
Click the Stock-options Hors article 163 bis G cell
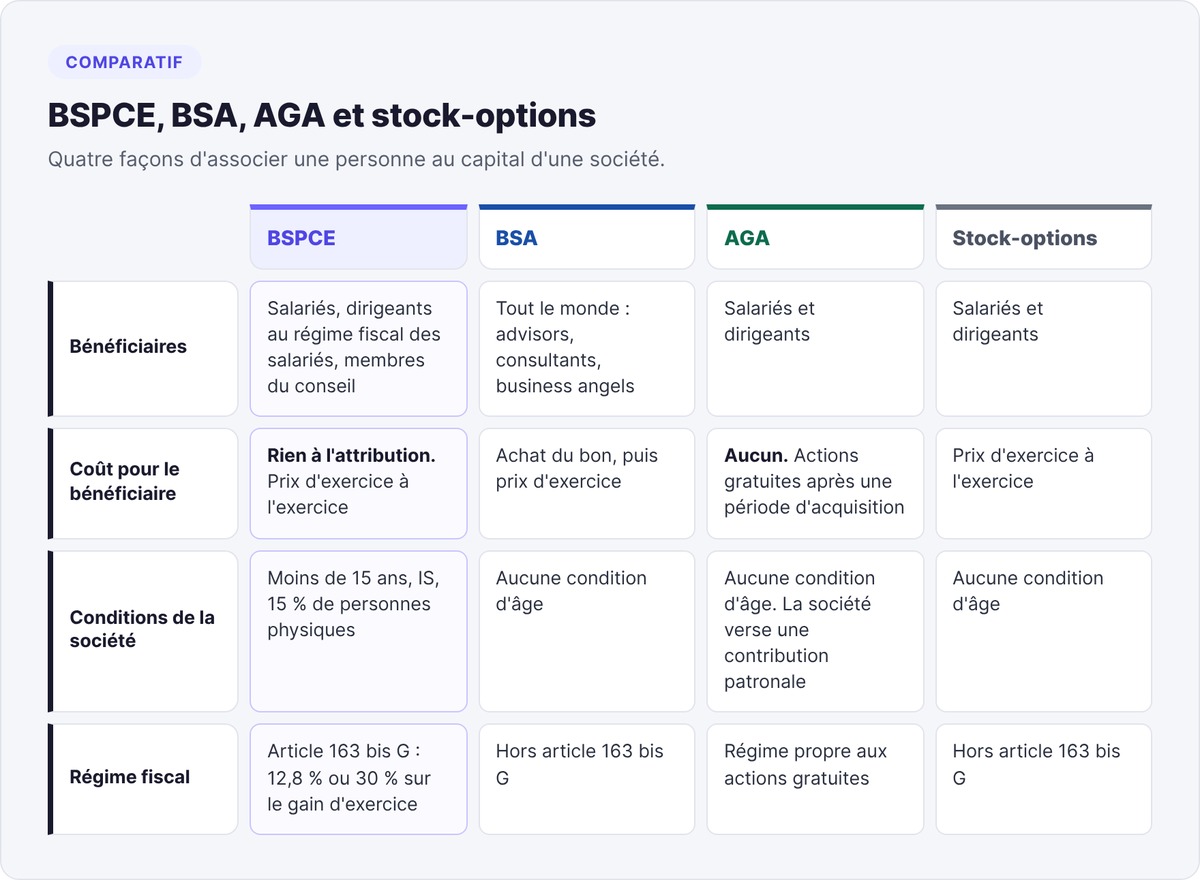[1044, 779]
